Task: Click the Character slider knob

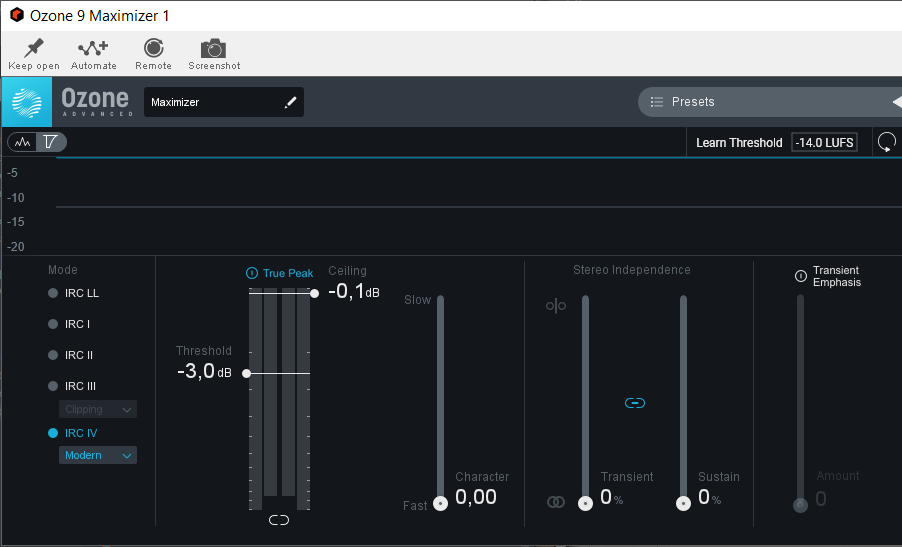Action: 441,504
